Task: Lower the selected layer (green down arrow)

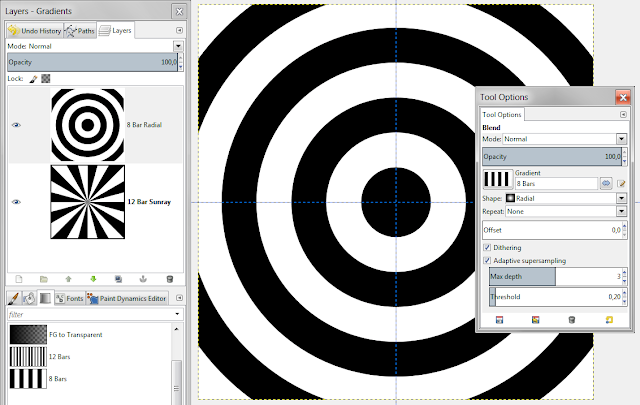Action: (93, 279)
